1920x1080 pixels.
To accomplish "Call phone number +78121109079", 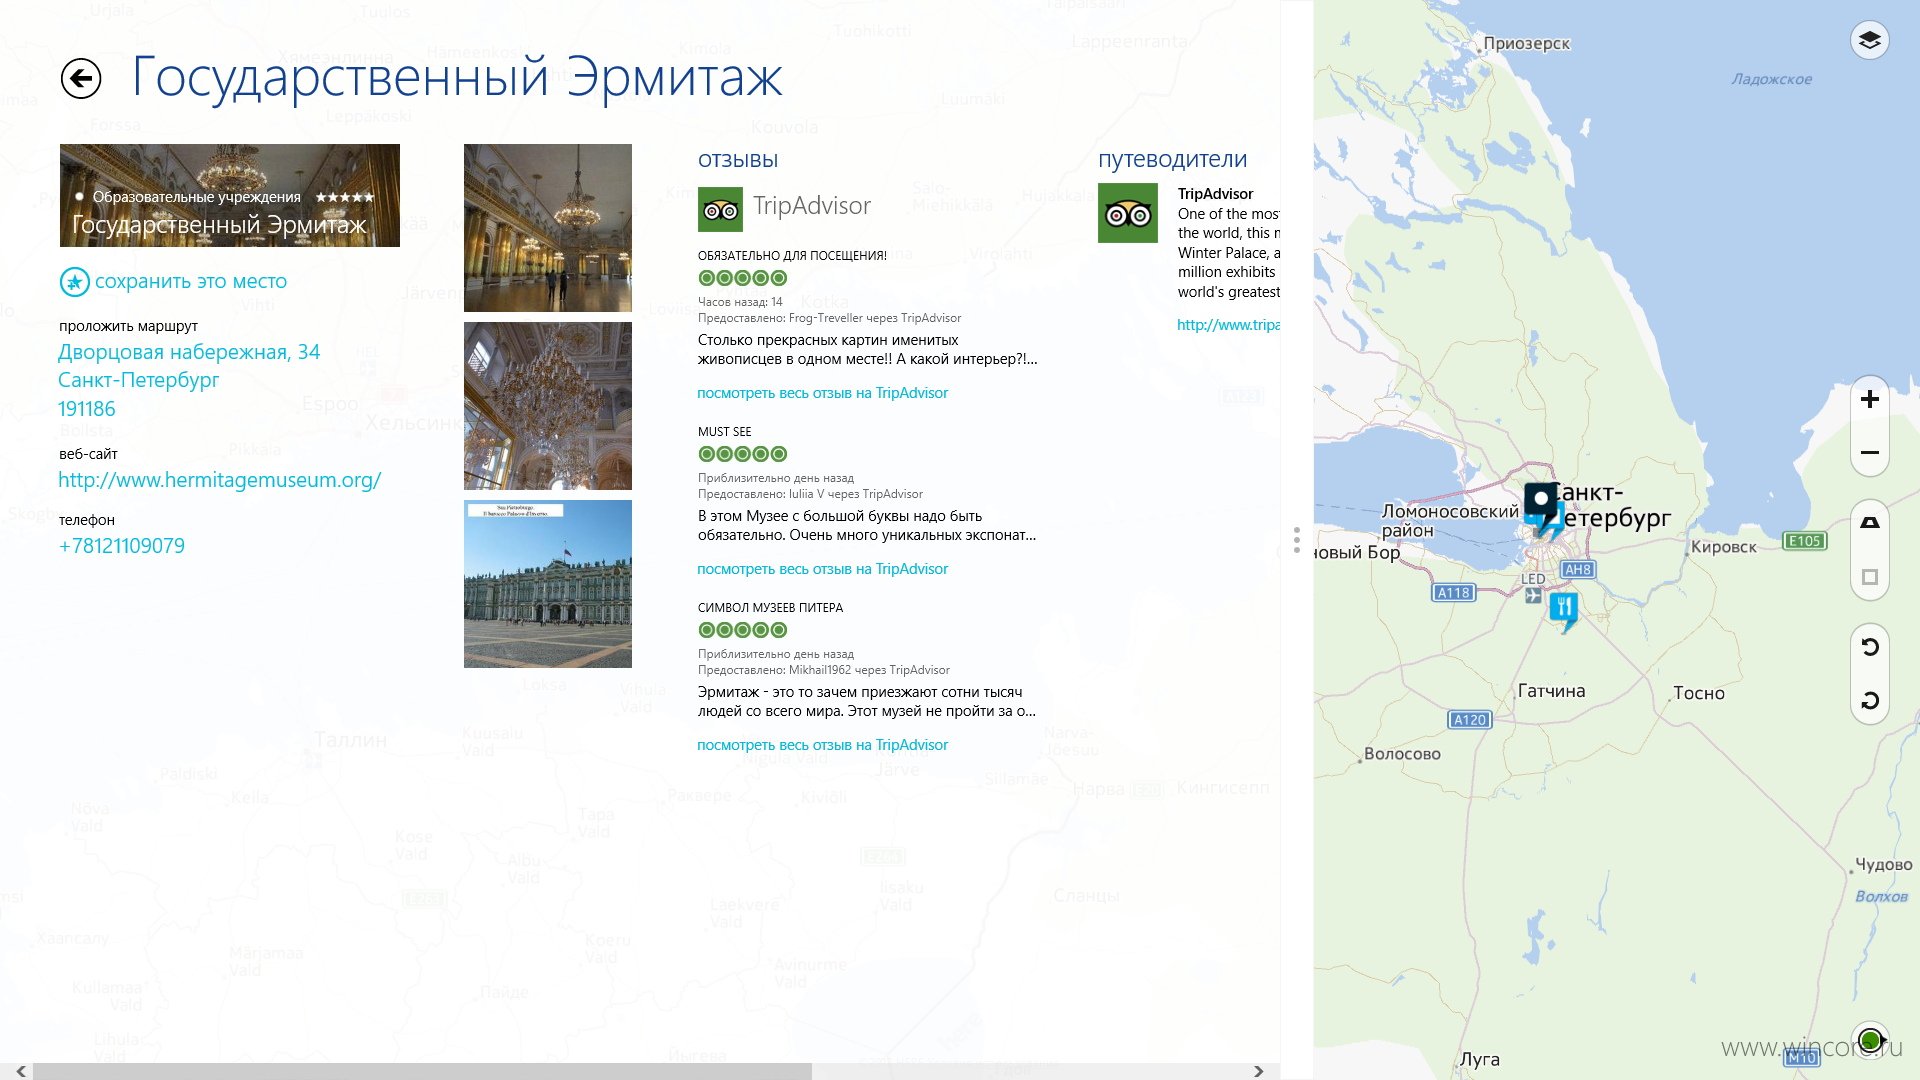I will pos(121,546).
